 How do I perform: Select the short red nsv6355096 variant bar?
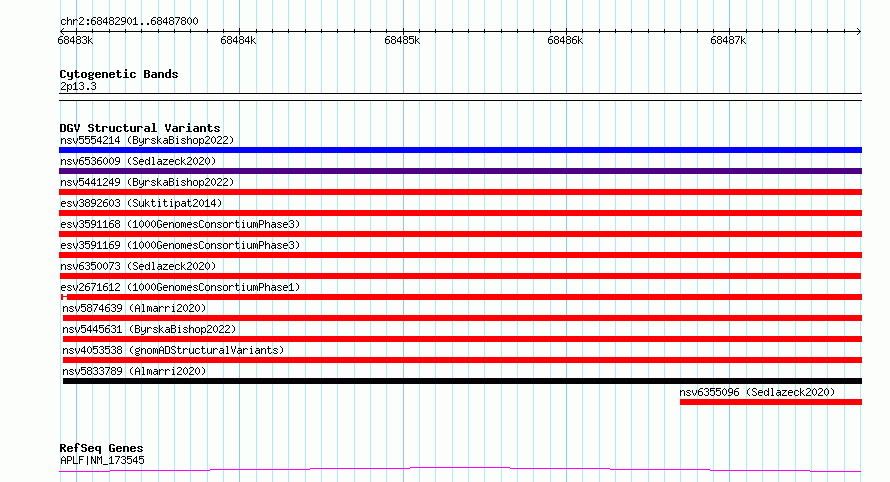pos(771,402)
